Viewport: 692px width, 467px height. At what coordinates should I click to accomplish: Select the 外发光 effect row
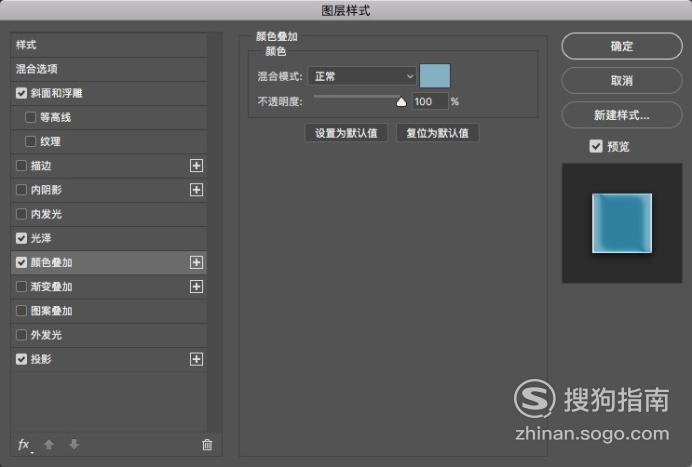tap(109, 335)
